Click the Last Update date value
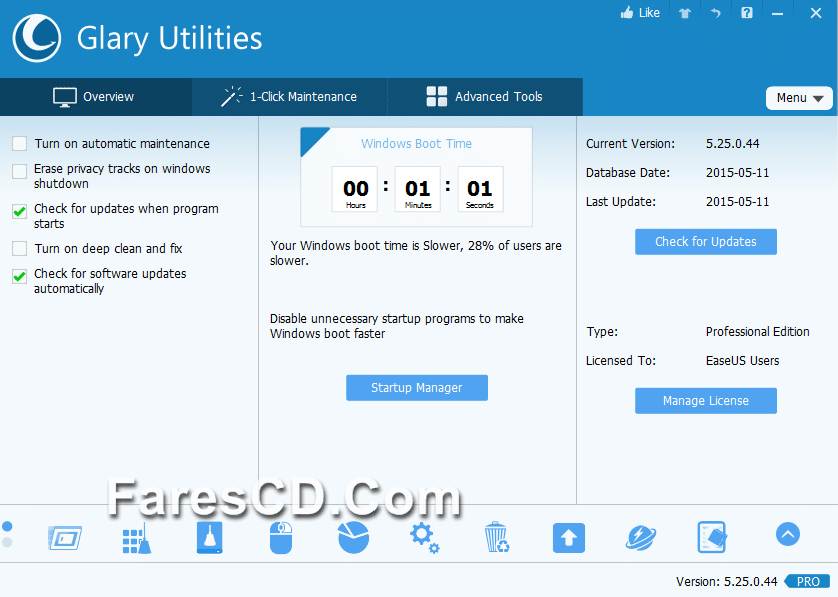 click(738, 201)
